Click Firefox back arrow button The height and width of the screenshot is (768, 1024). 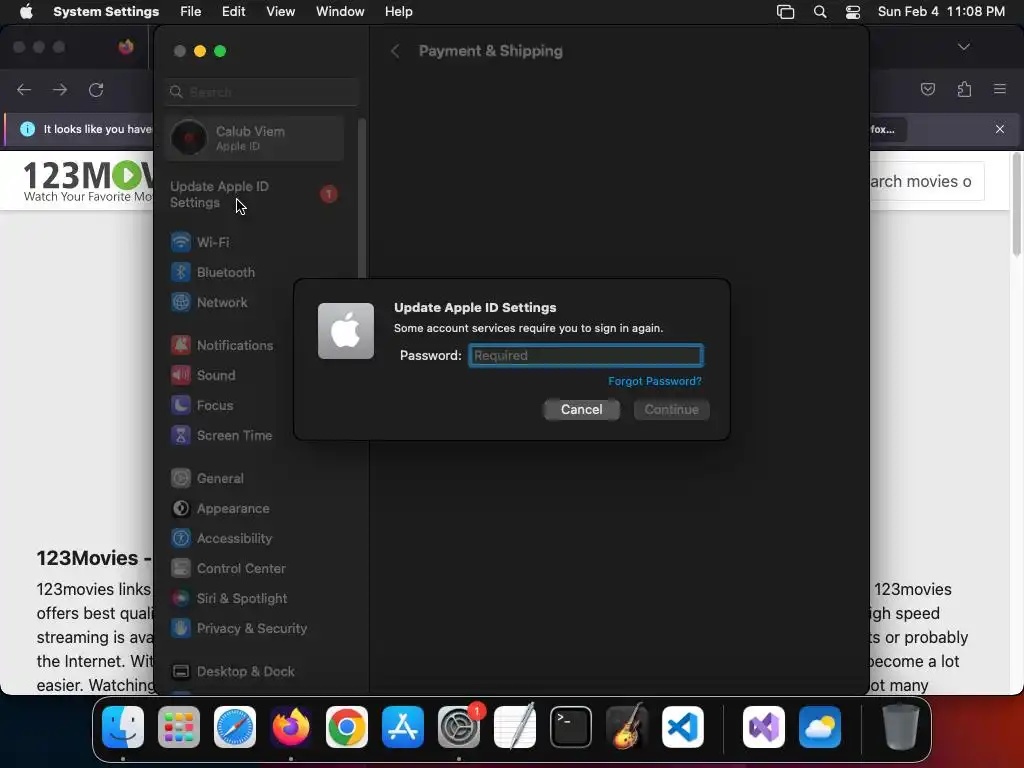tap(24, 89)
